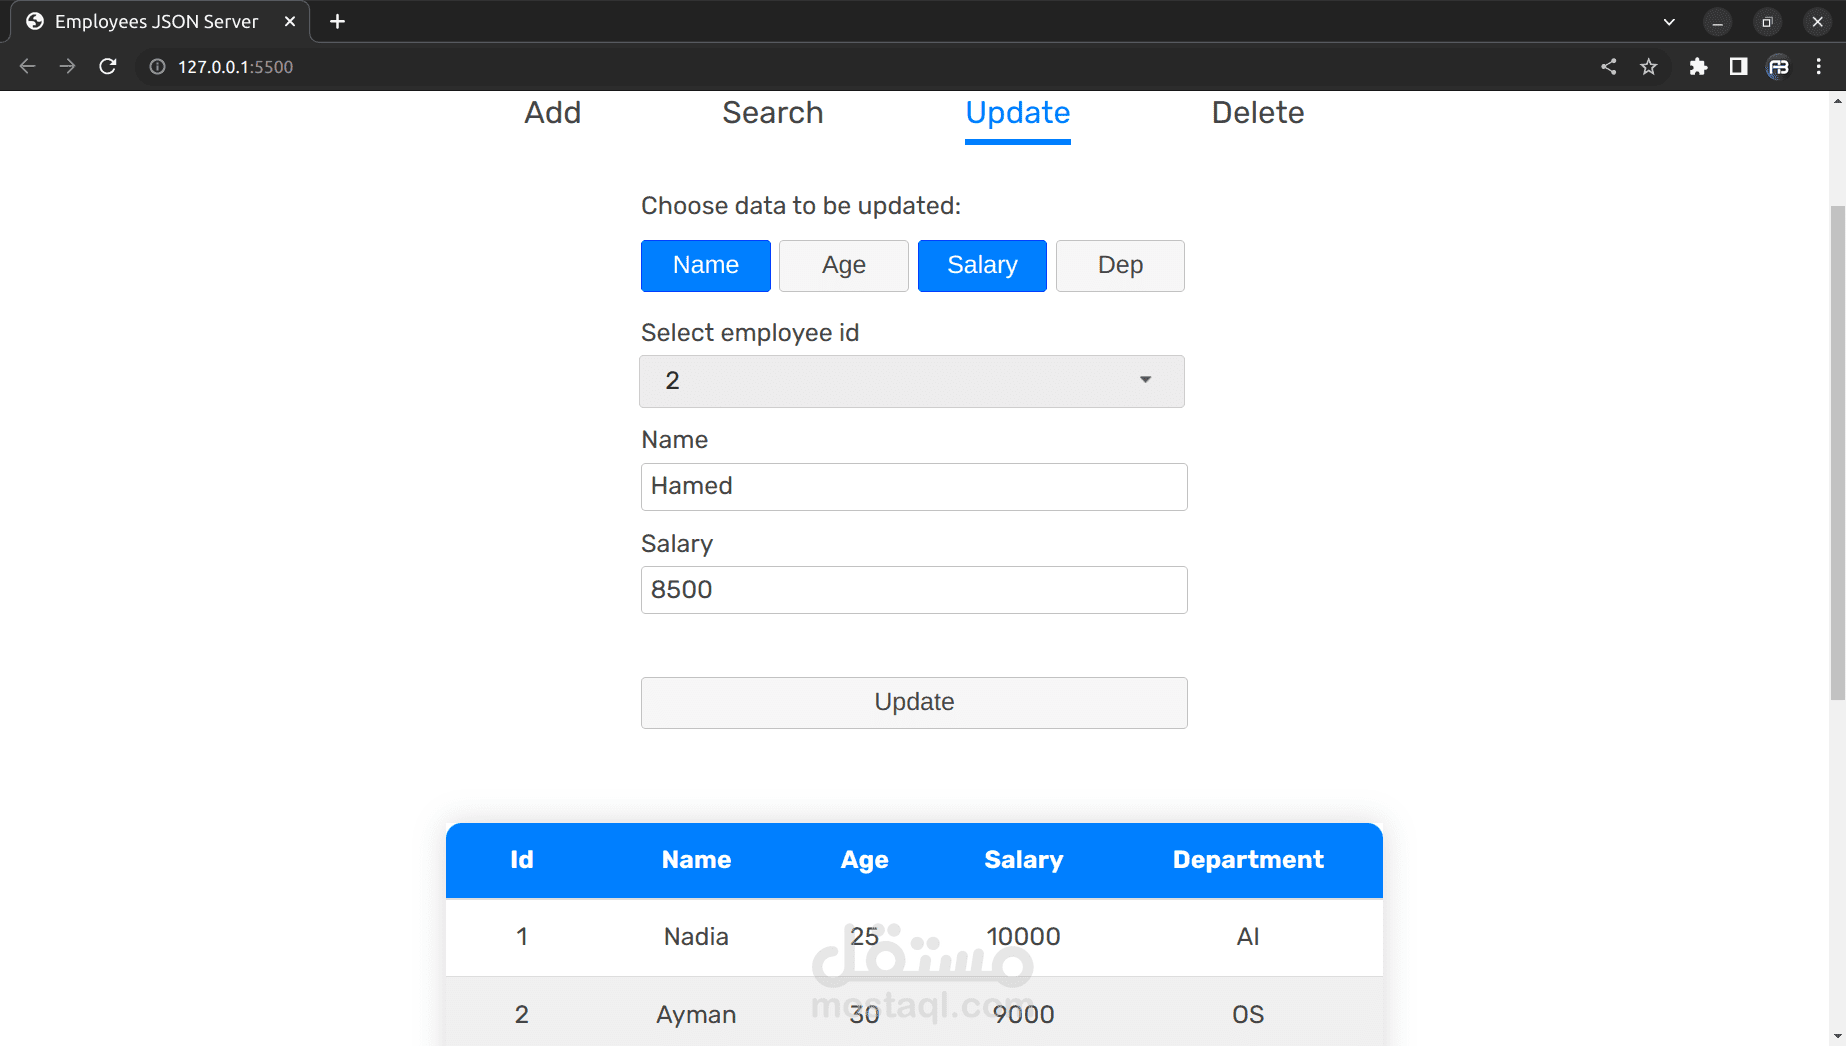Click the Age column header

(x=864, y=860)
